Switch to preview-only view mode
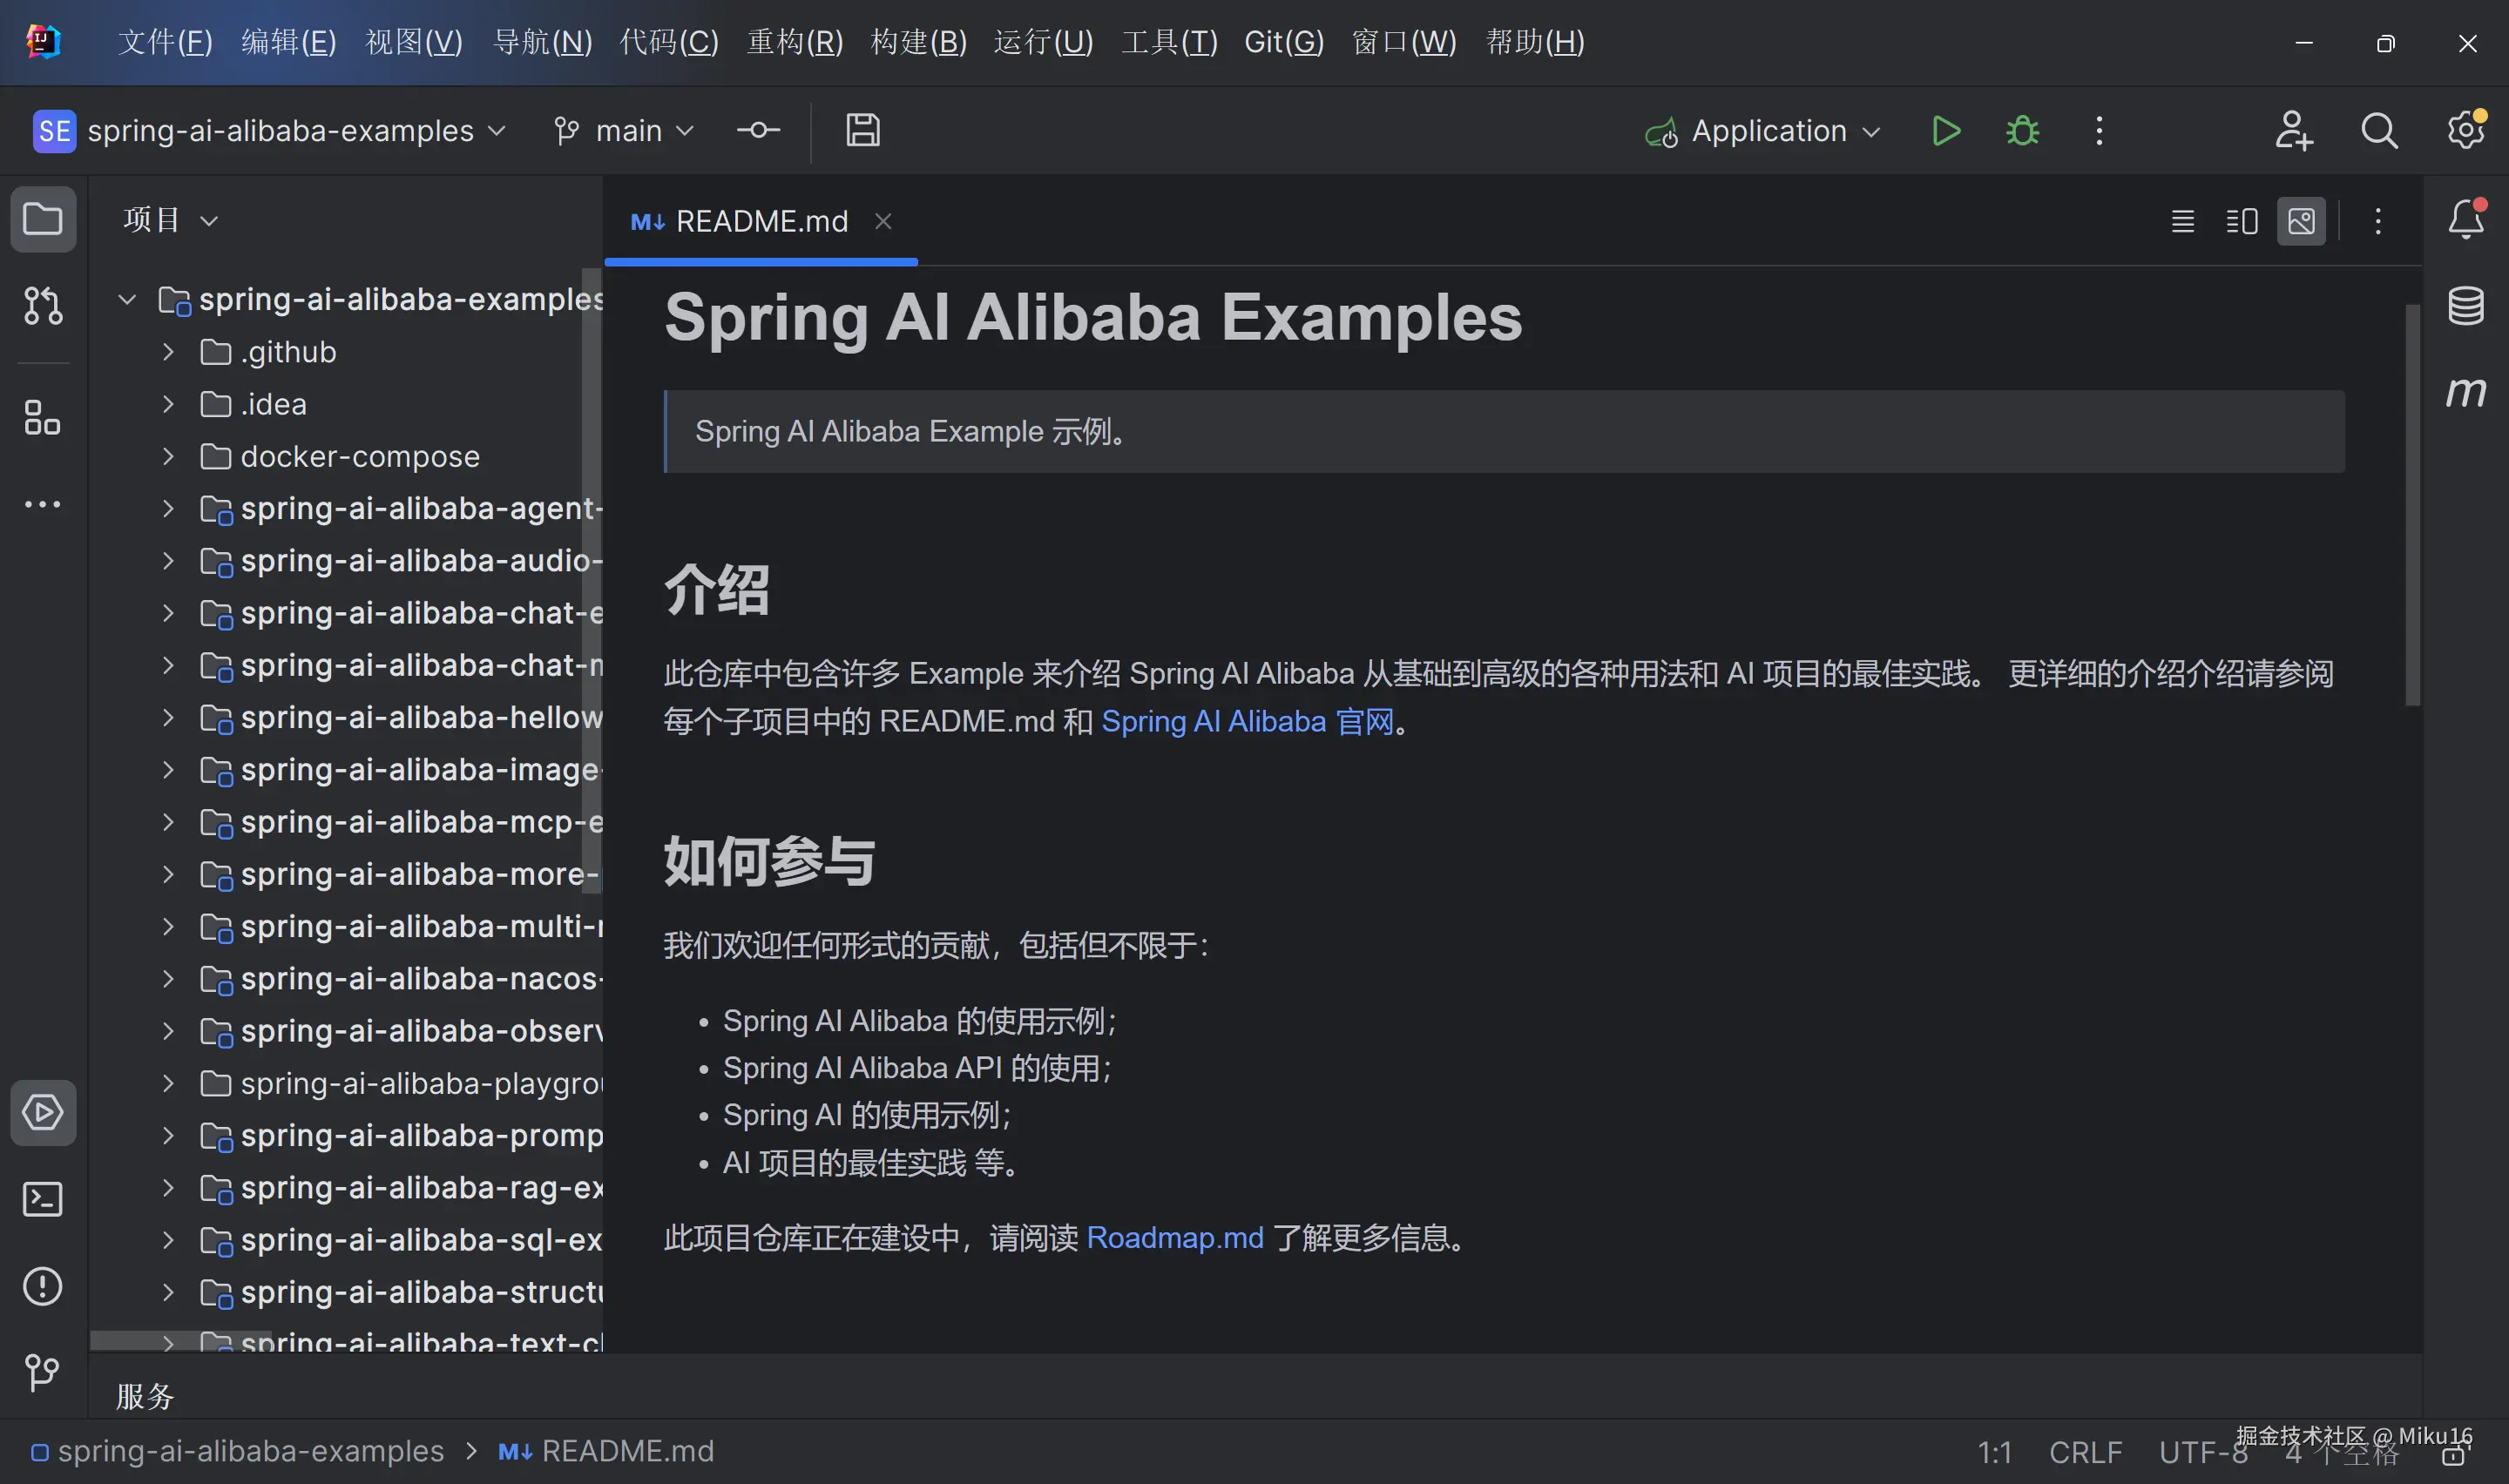2509x1484 pixels. 2300,221
